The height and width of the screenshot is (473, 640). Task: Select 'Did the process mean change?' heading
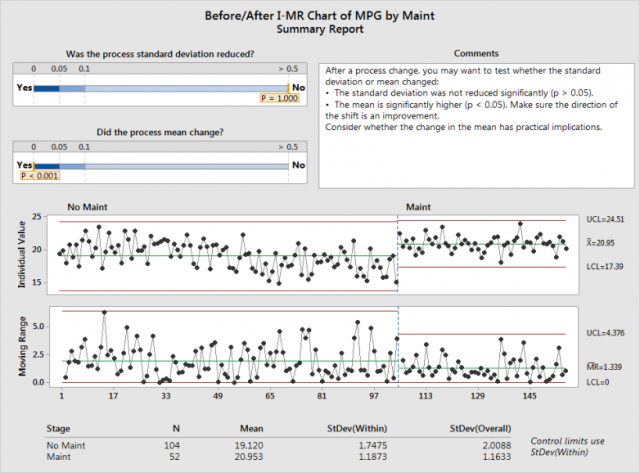pyautogui.click(x=160, y=132)
